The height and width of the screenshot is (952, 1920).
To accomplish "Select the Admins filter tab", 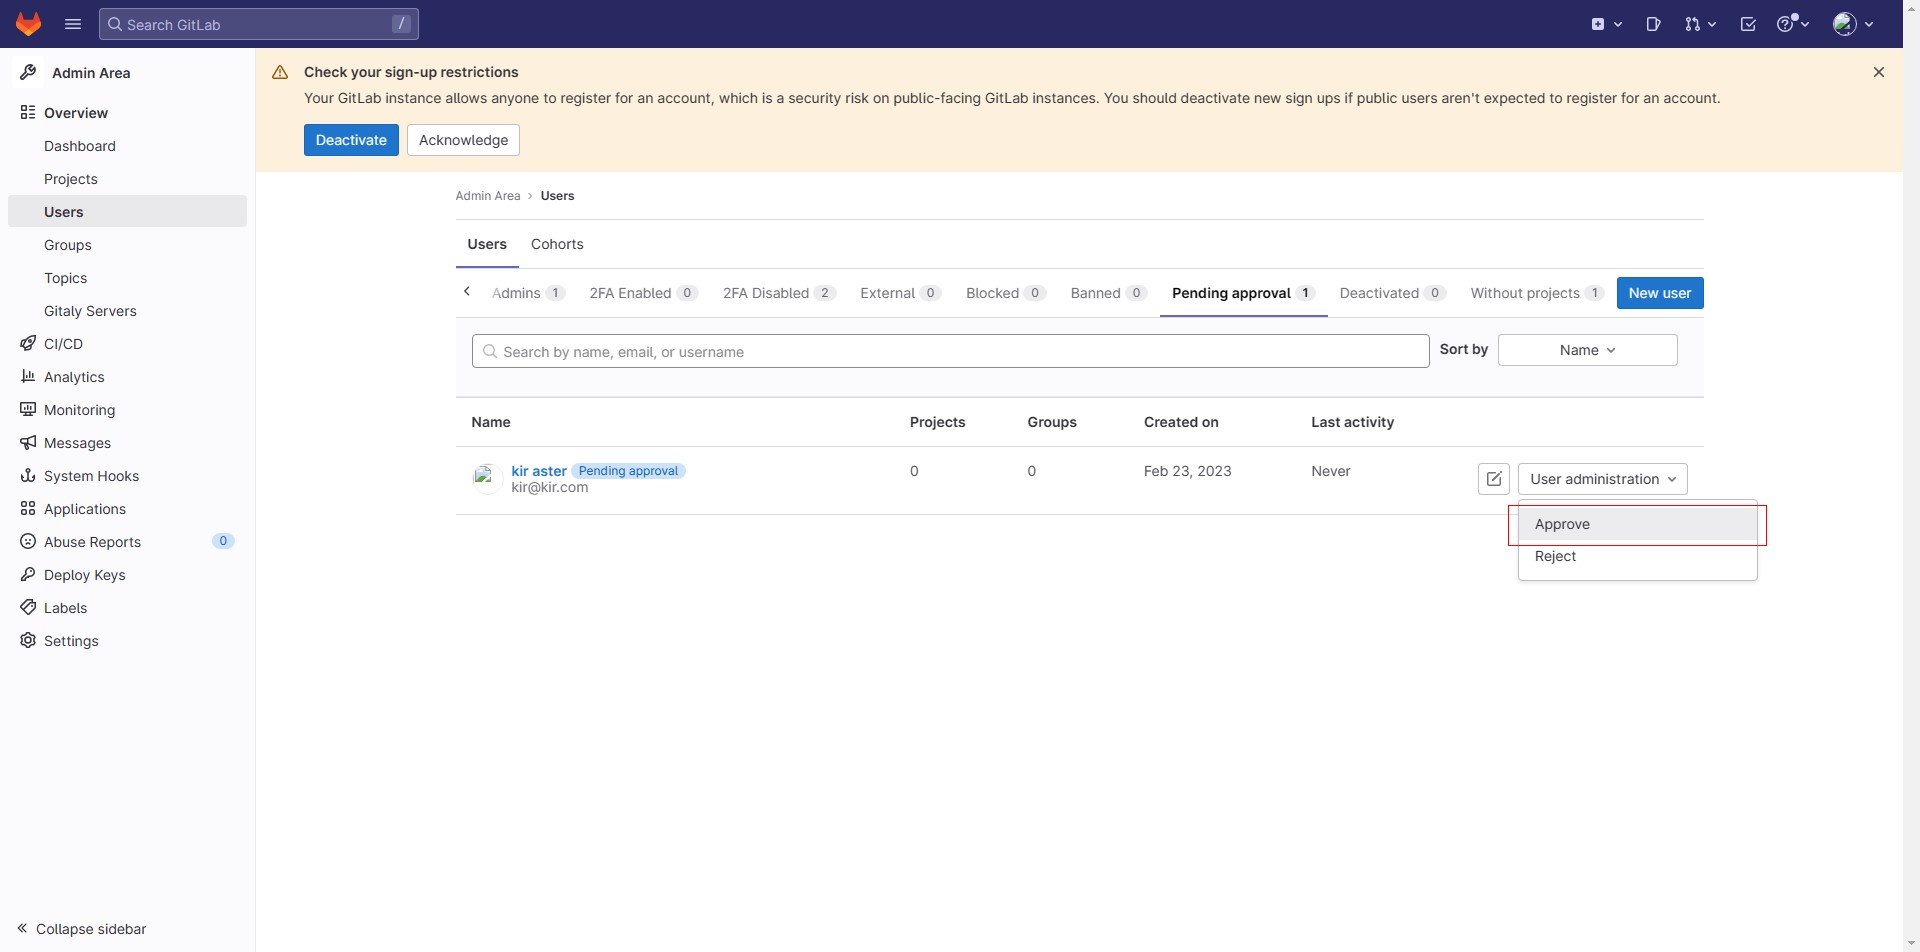I will pos(528,293).
